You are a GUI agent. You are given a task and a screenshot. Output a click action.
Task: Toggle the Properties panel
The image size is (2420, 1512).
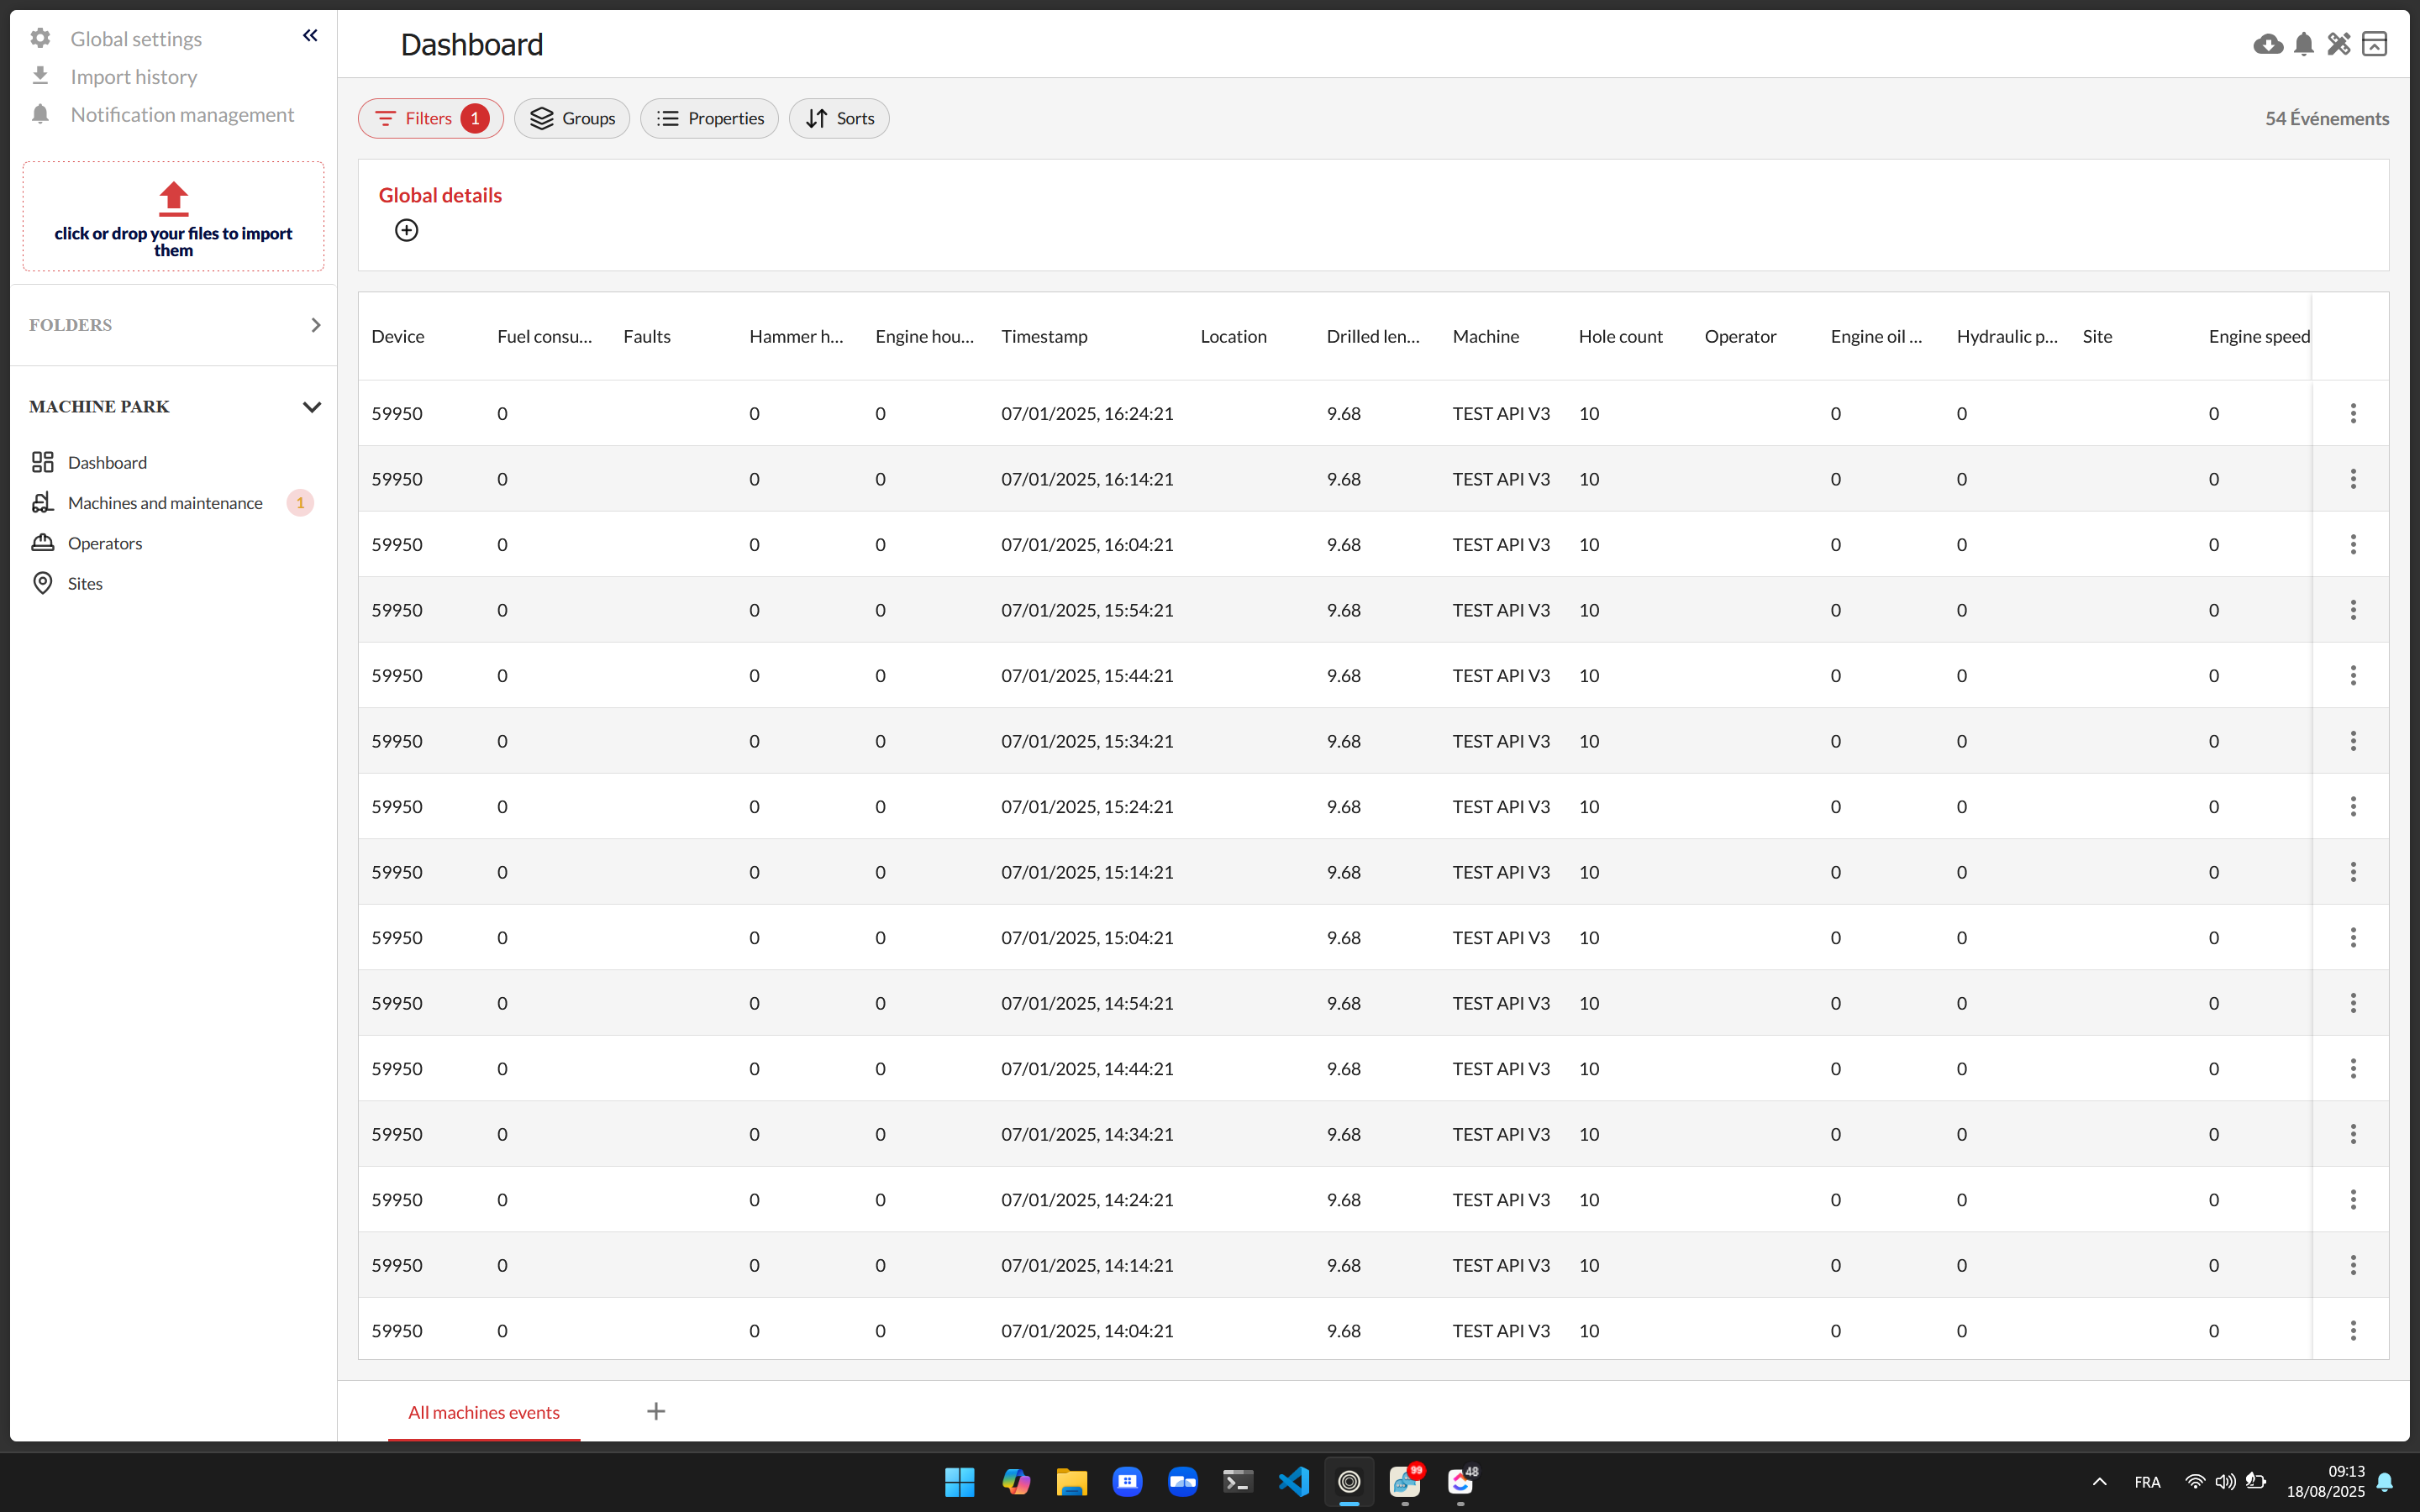[x=709, y=118]
